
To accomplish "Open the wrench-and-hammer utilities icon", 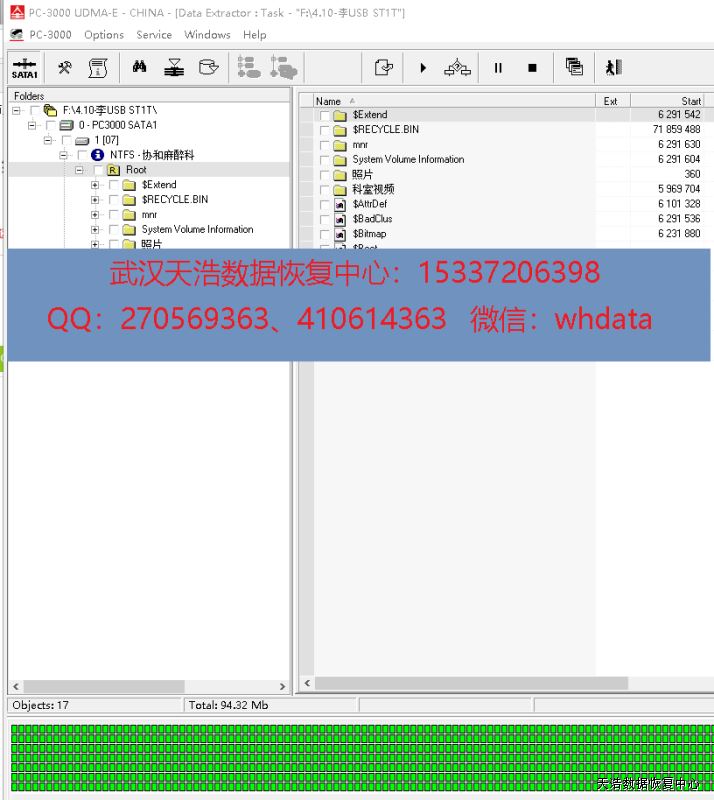I will pos(65,68).
